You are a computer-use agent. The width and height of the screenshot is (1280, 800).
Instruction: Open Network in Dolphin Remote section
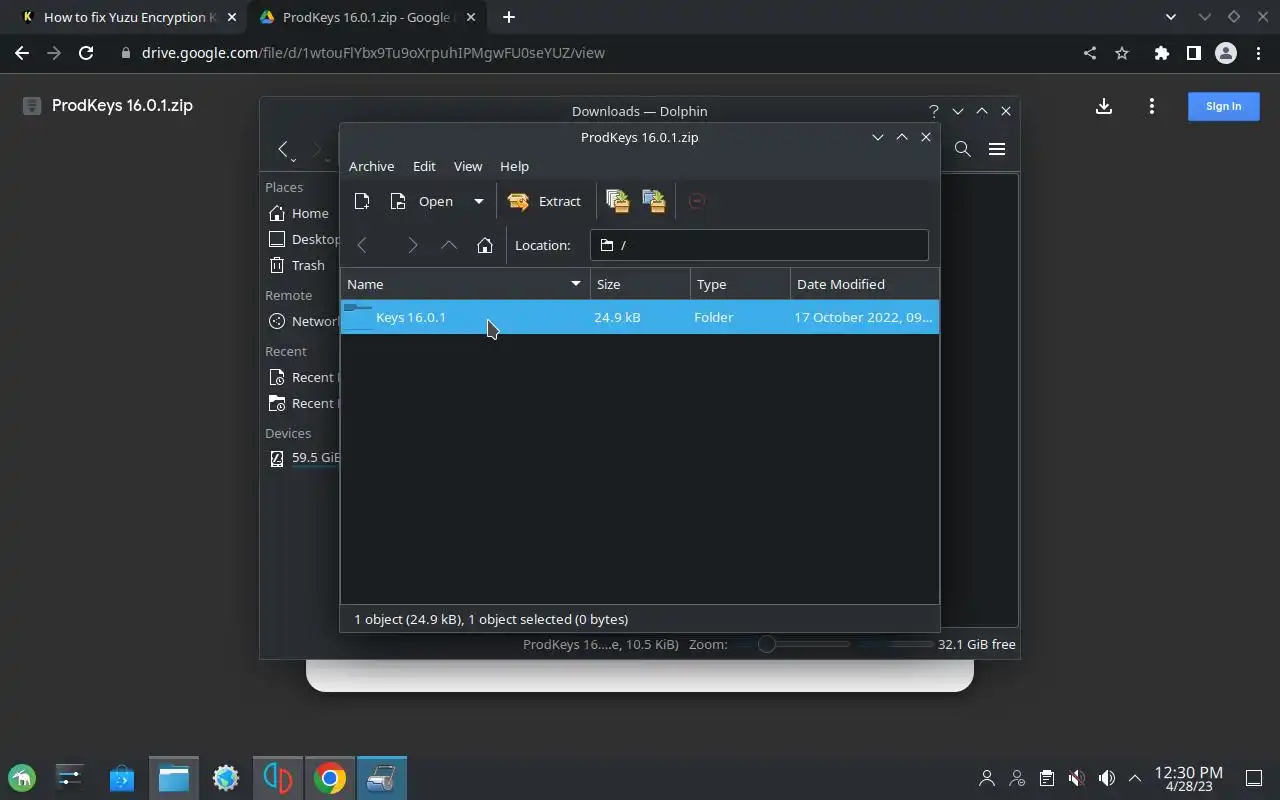[x=303, y=321]
